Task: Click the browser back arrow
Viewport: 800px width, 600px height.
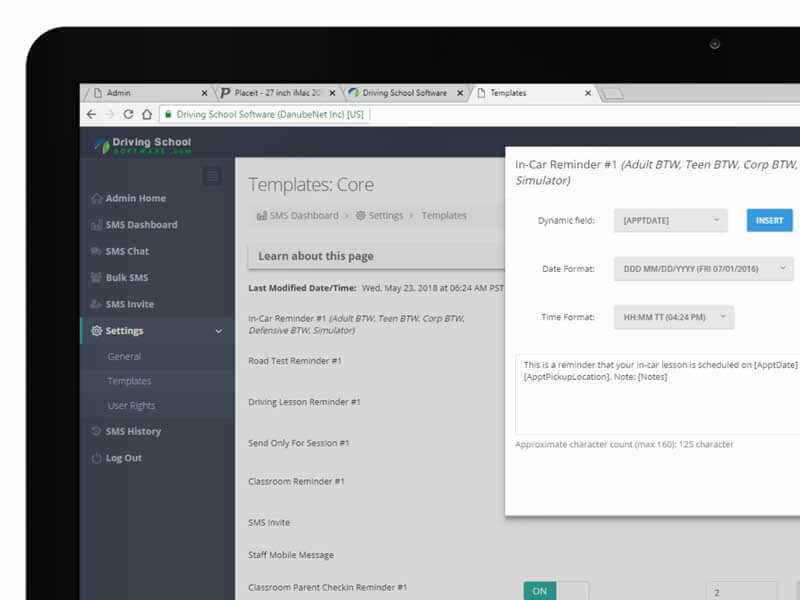Action: 92,115
